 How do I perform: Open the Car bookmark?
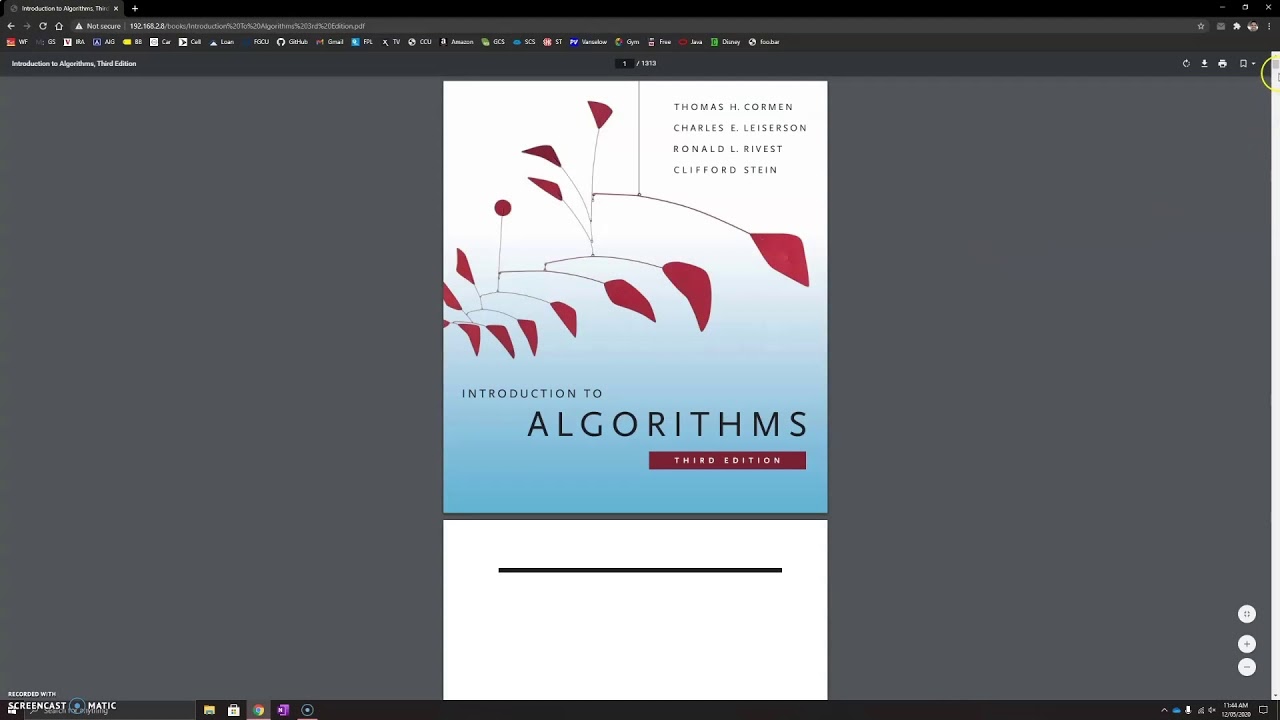[160, 42]
